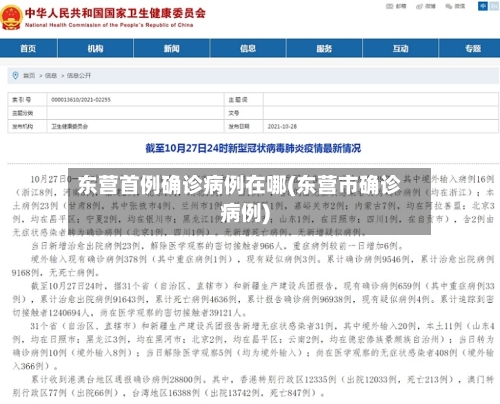
Task: Open the 机构 navigation tab
Action: (x=95, y=48)
